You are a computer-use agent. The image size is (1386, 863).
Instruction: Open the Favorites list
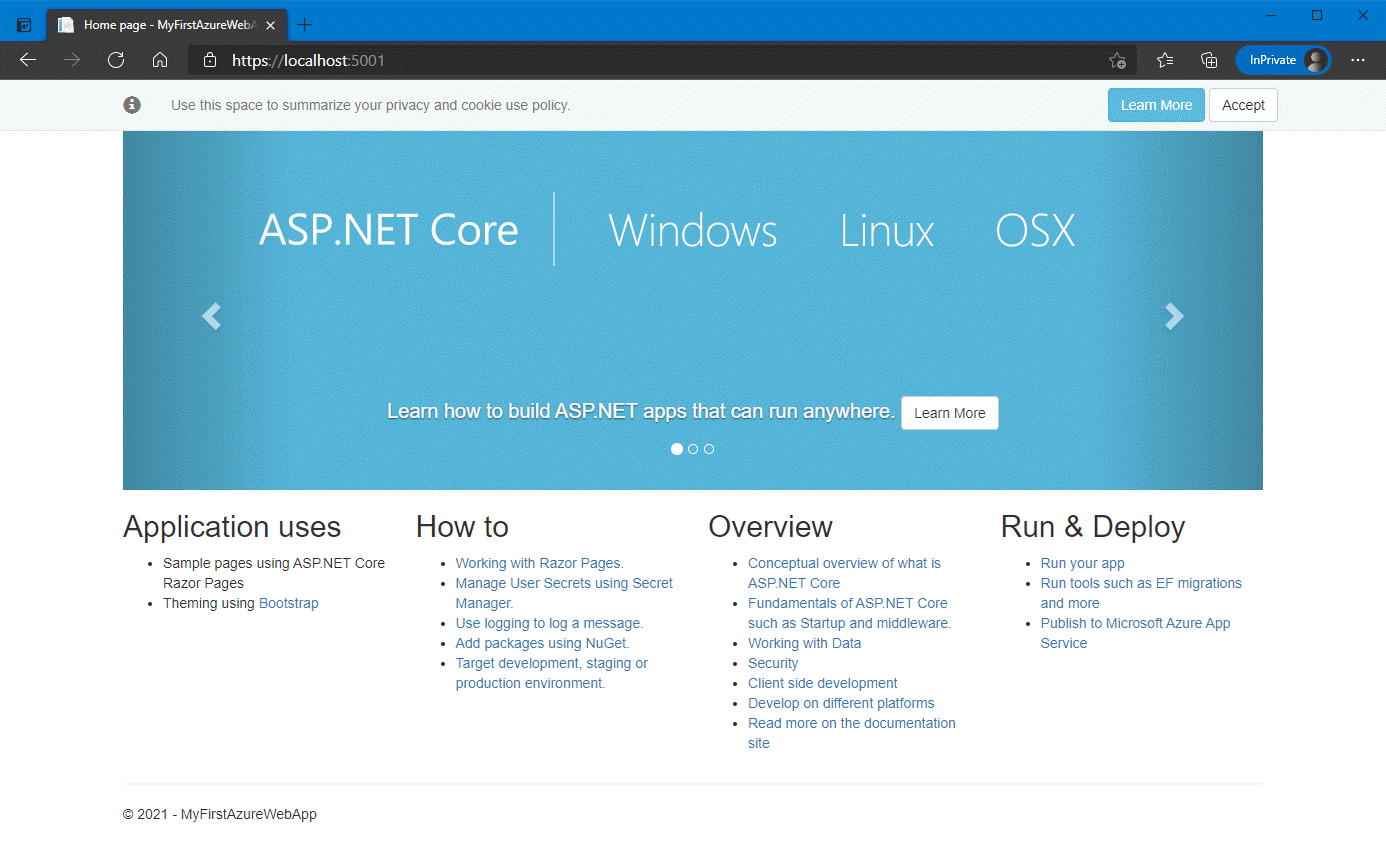point(1165,60)
